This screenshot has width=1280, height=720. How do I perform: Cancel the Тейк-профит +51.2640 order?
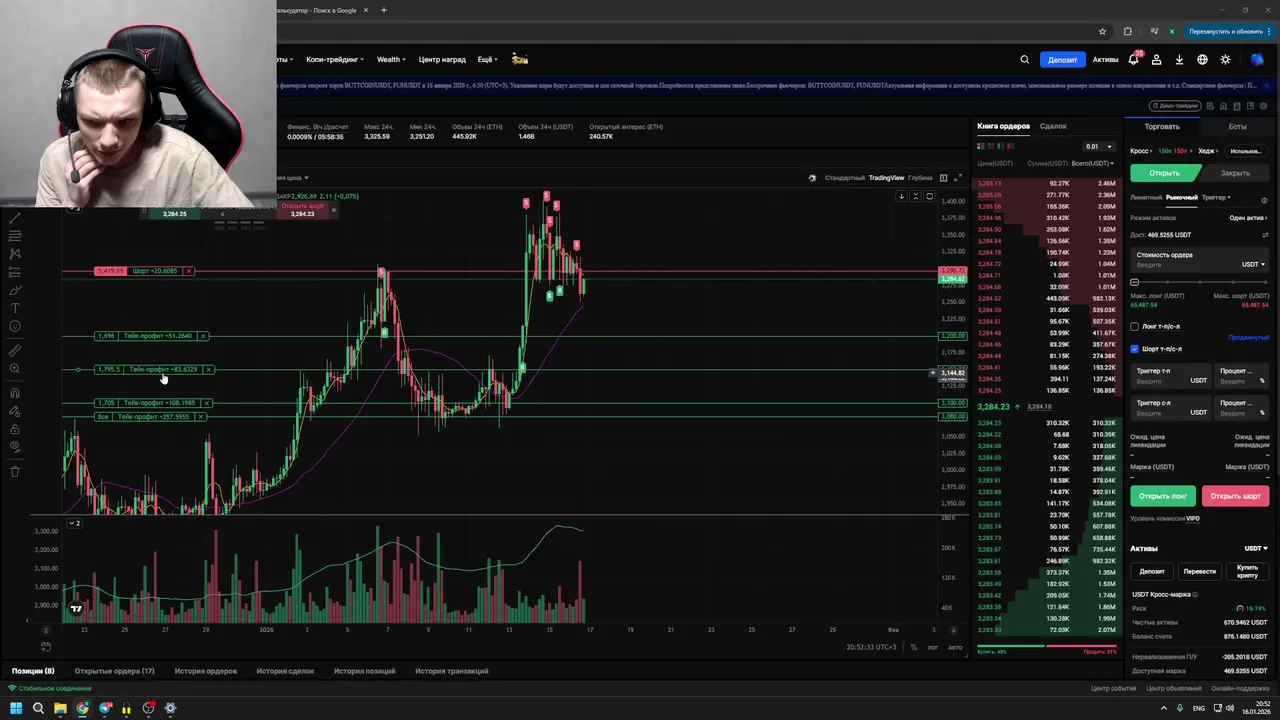[x=203, y=336]
